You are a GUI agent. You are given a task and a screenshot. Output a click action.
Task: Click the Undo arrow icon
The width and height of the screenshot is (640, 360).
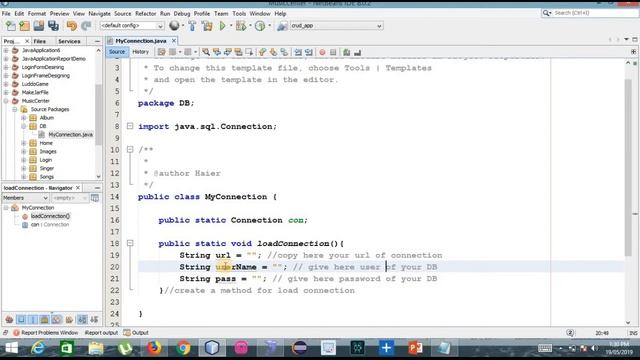coord(72,26)
